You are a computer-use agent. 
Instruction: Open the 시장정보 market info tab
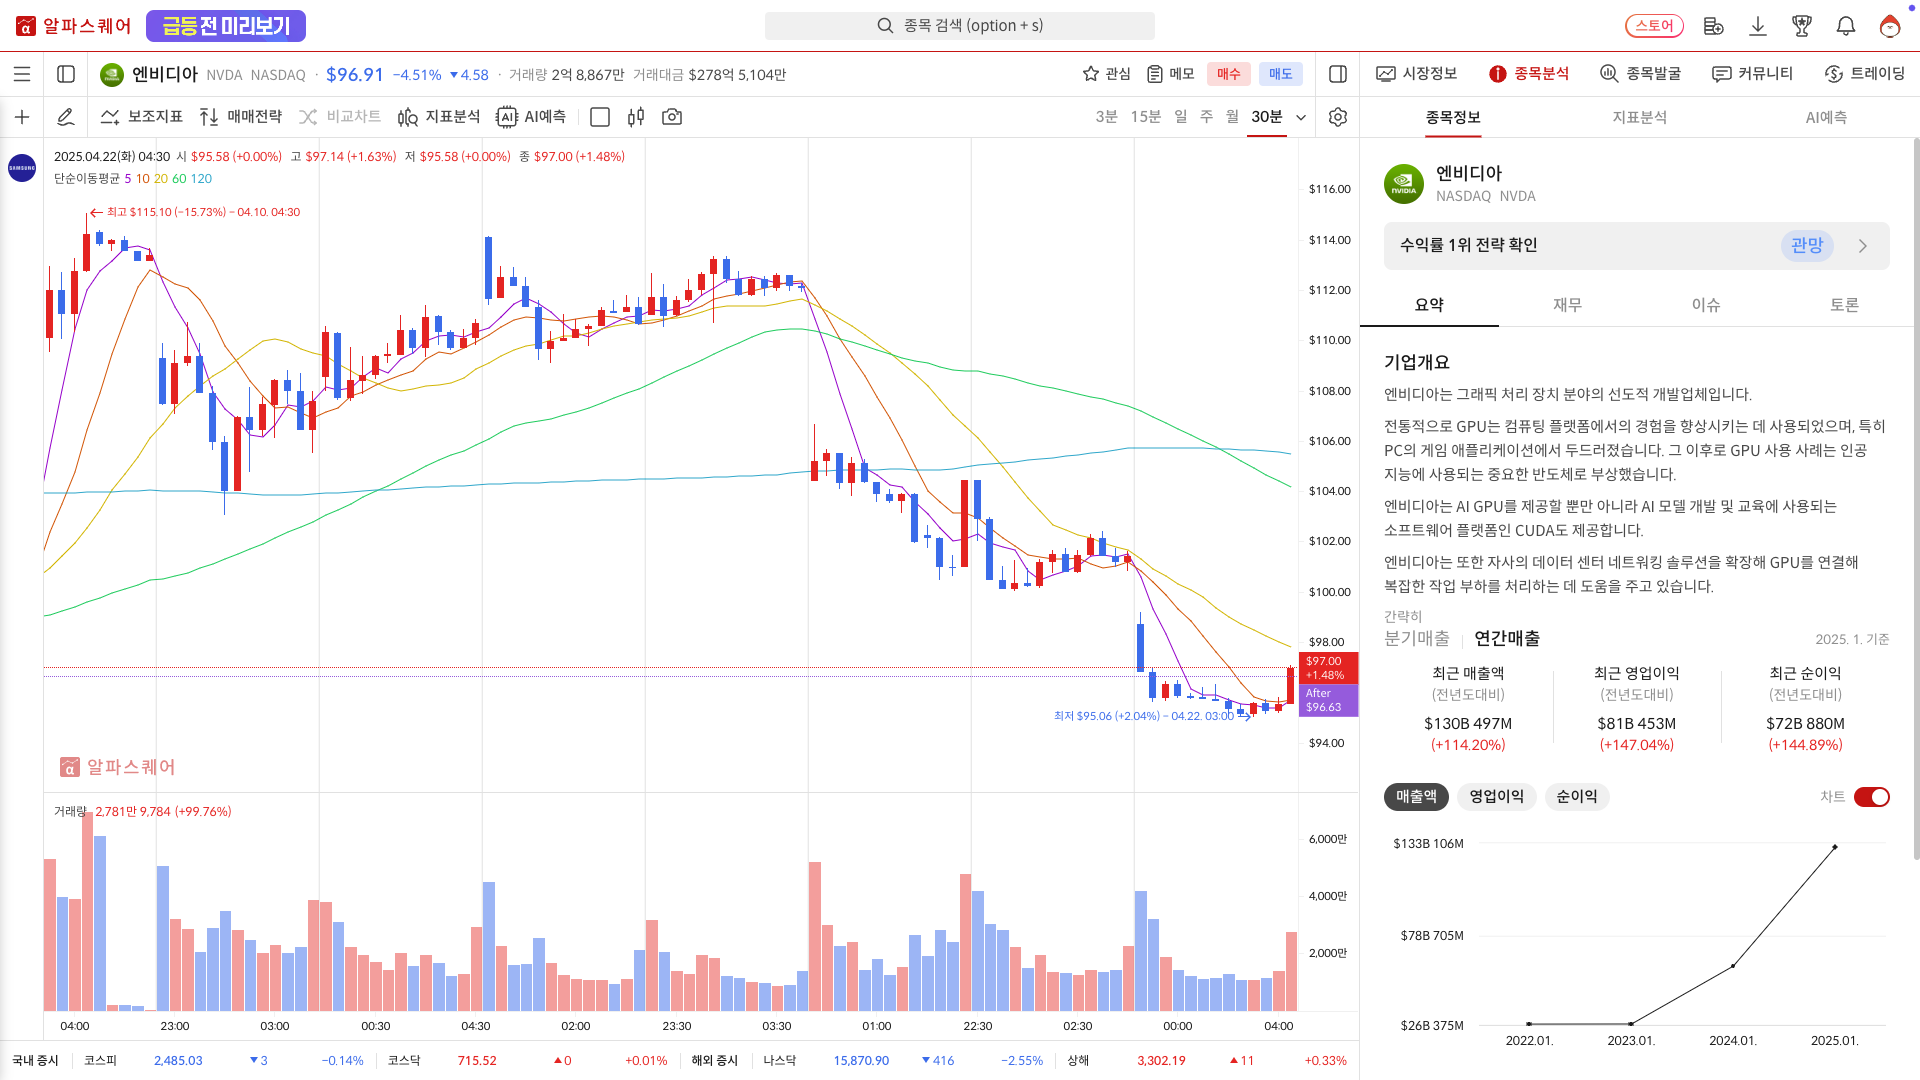[x=1417, y=74]
